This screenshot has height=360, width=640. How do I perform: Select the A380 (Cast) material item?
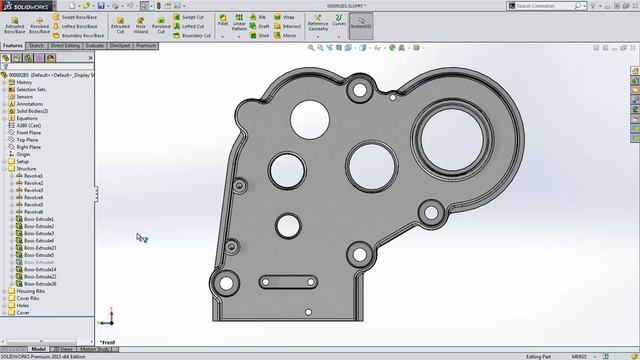(24, 126)
